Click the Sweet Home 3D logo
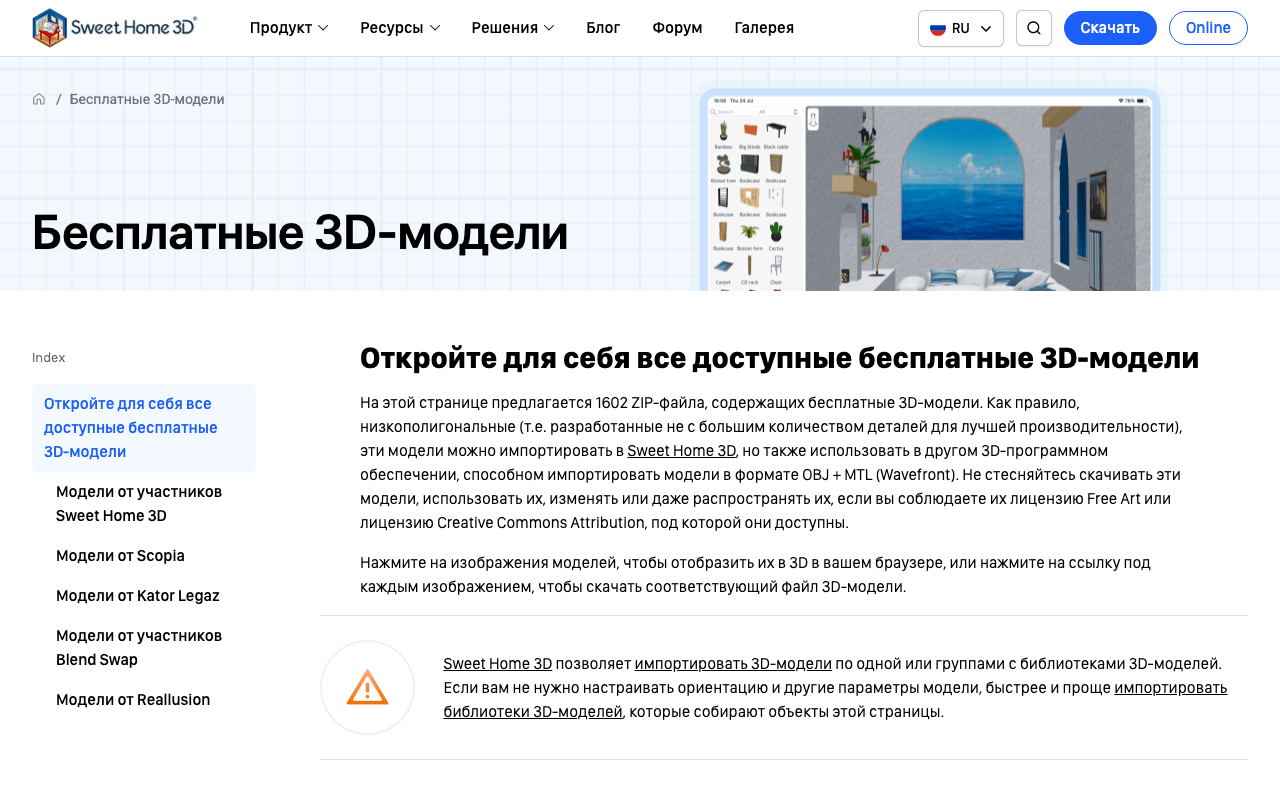Viewport: 1280px width, 800px height. pos(114,28)
